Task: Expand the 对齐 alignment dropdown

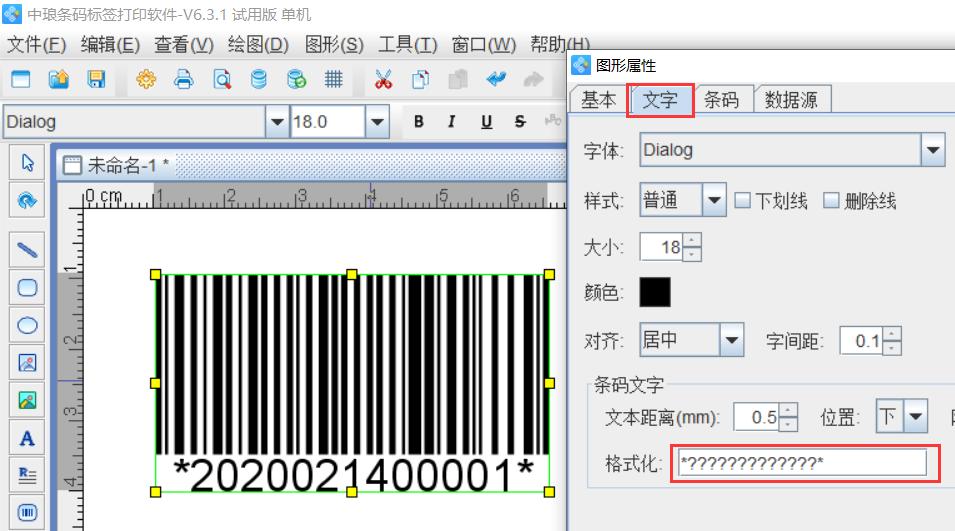Action: (731, 340)
